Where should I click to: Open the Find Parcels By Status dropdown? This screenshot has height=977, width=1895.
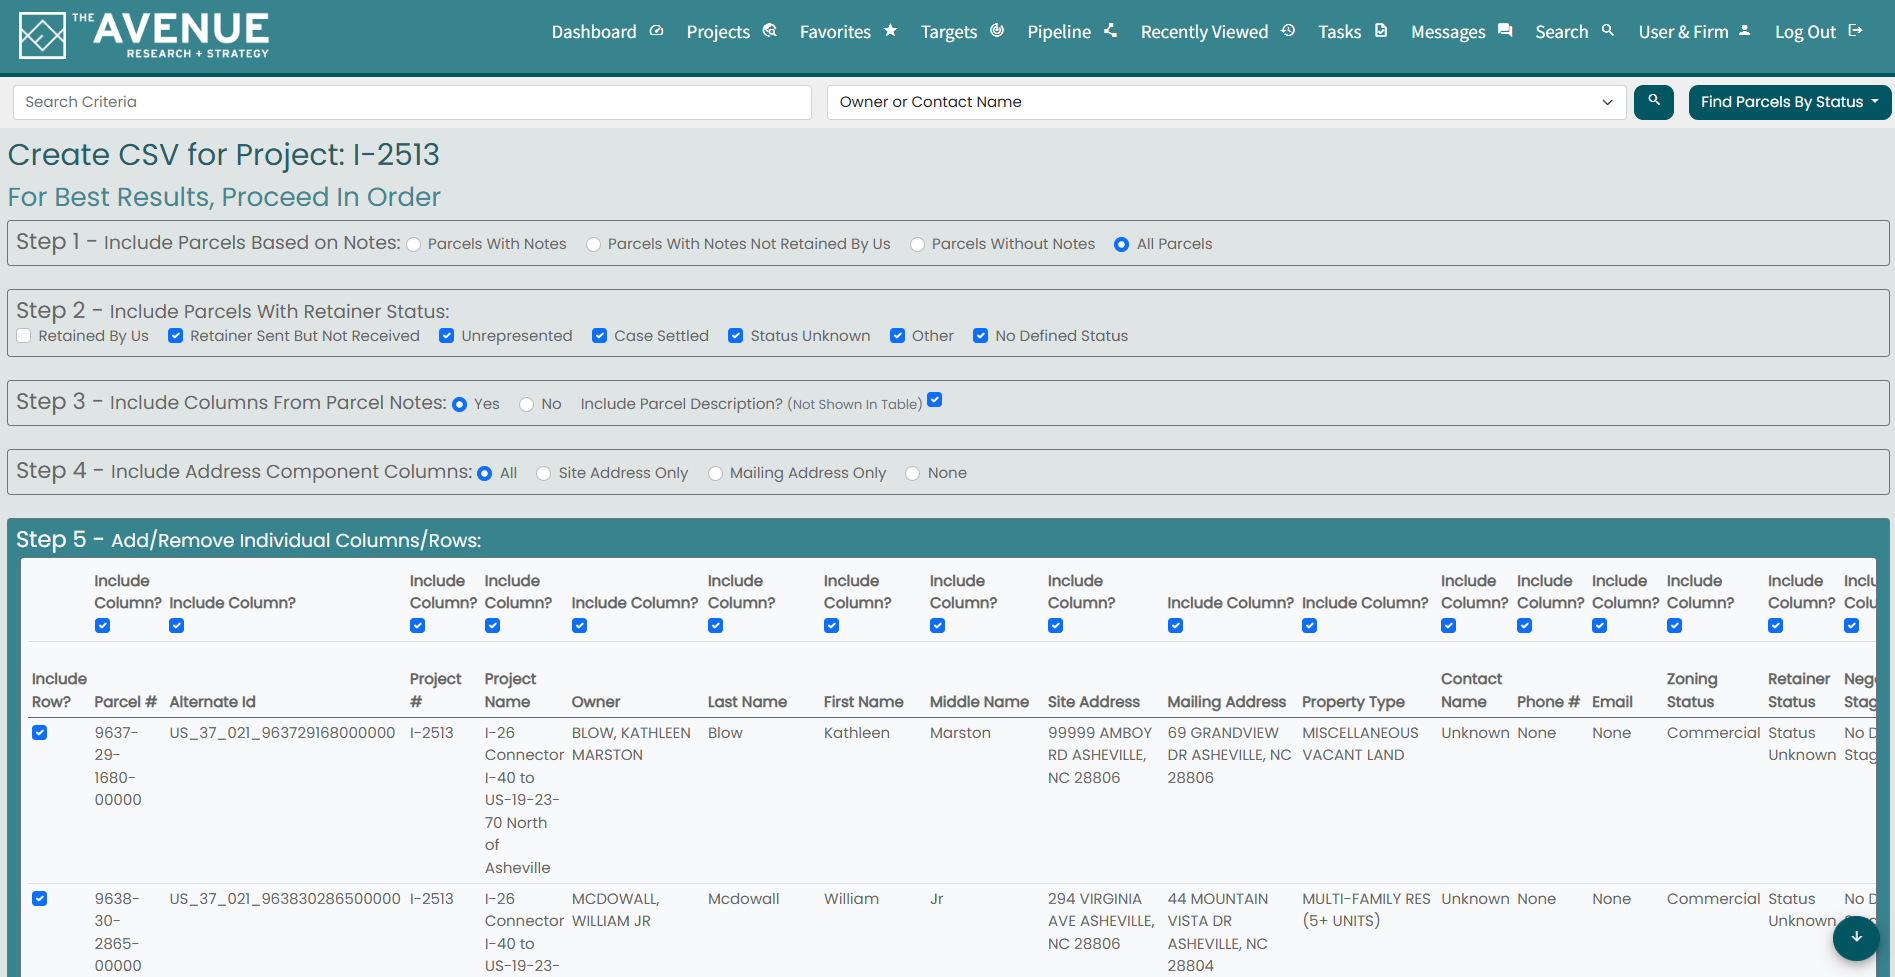tap(1789, 102)
